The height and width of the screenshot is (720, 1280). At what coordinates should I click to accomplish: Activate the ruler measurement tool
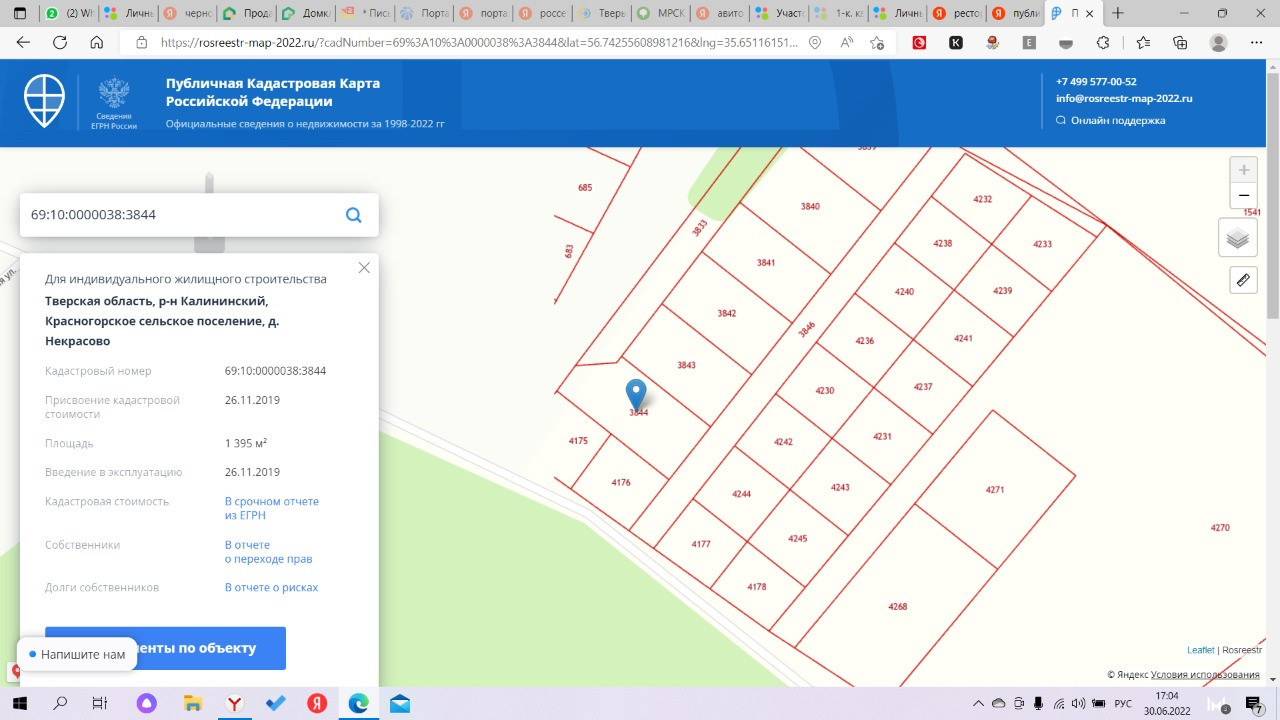pyautogui.click(x=1243, y=280)
